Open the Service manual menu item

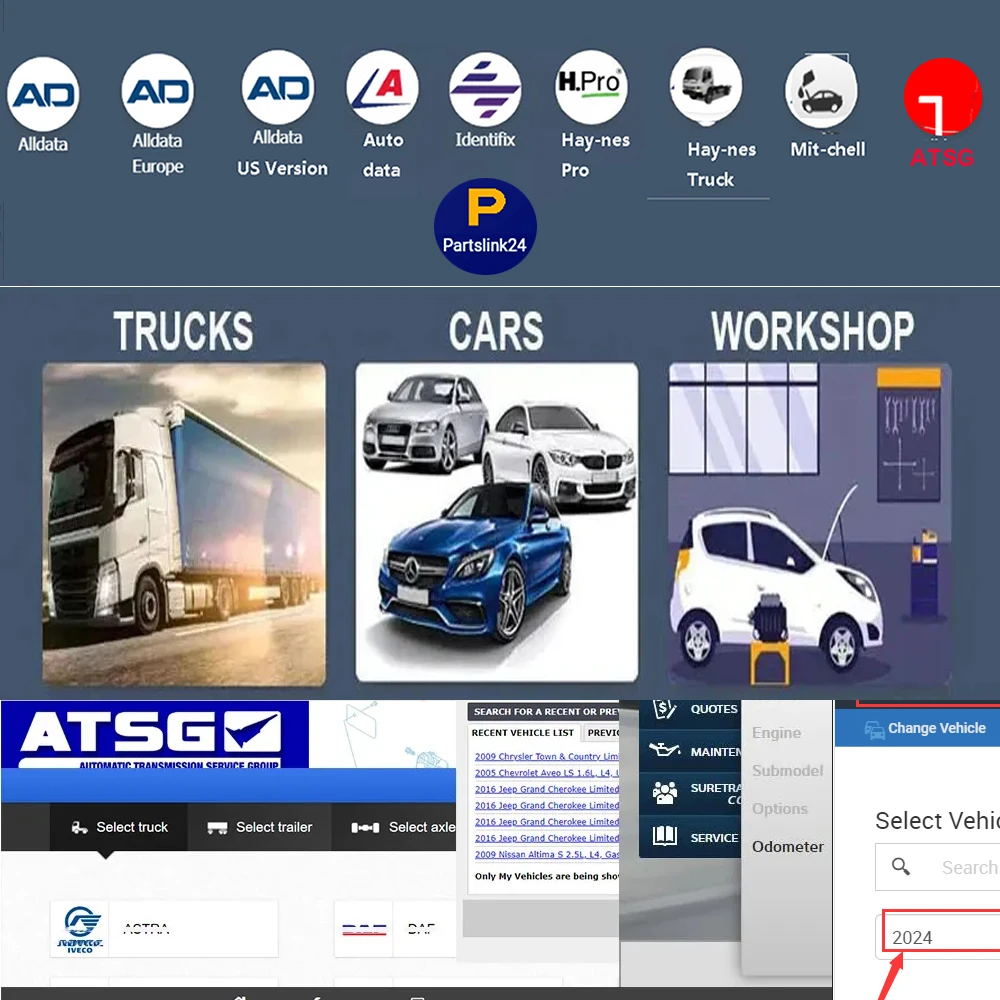point(691,837)
